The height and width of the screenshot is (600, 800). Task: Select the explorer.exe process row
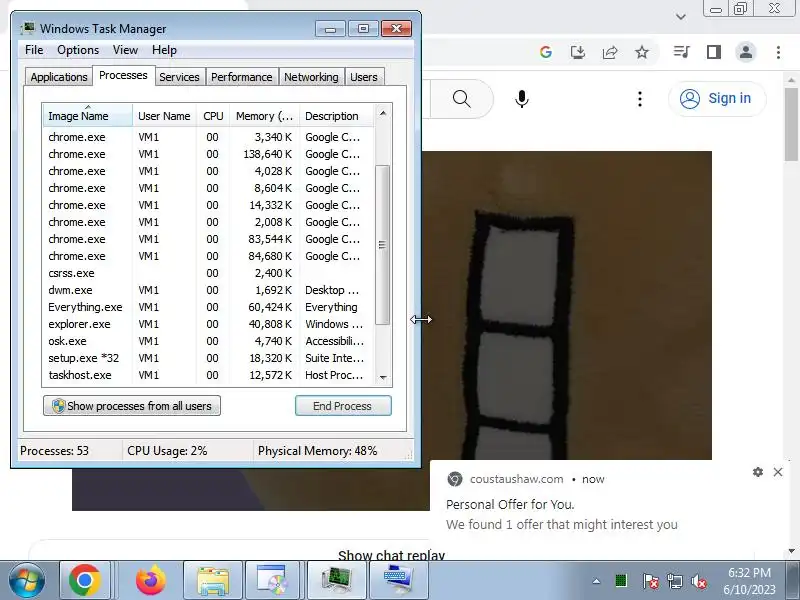pos(208,324)
